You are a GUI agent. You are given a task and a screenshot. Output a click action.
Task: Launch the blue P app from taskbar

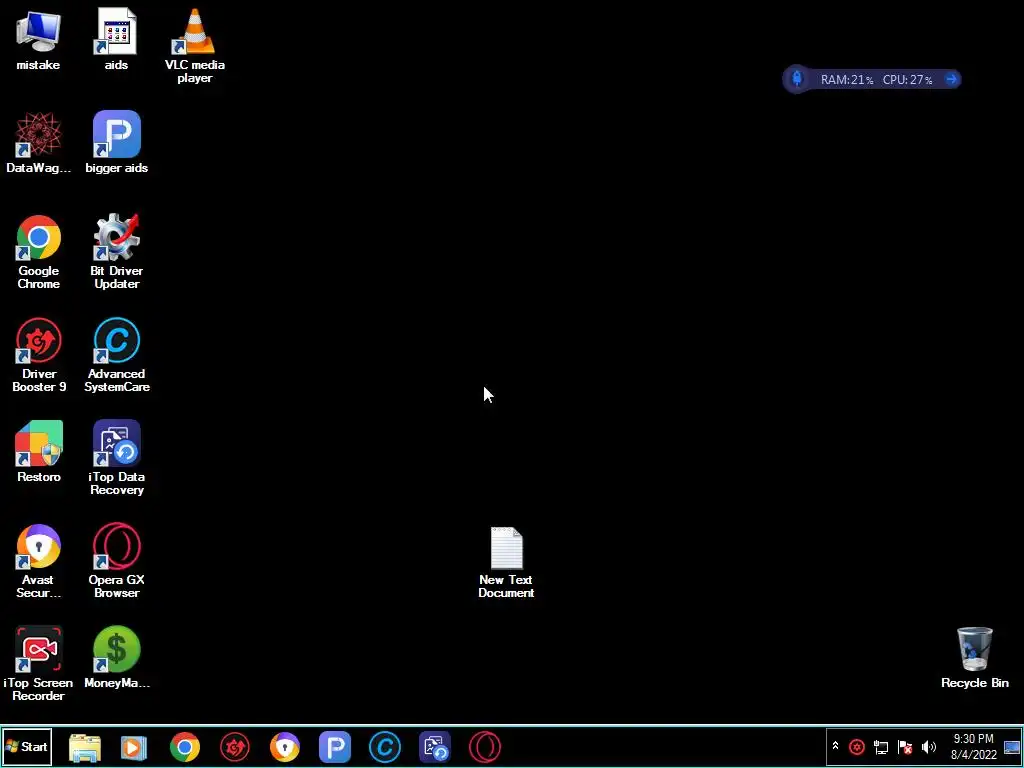coord(335,747)
